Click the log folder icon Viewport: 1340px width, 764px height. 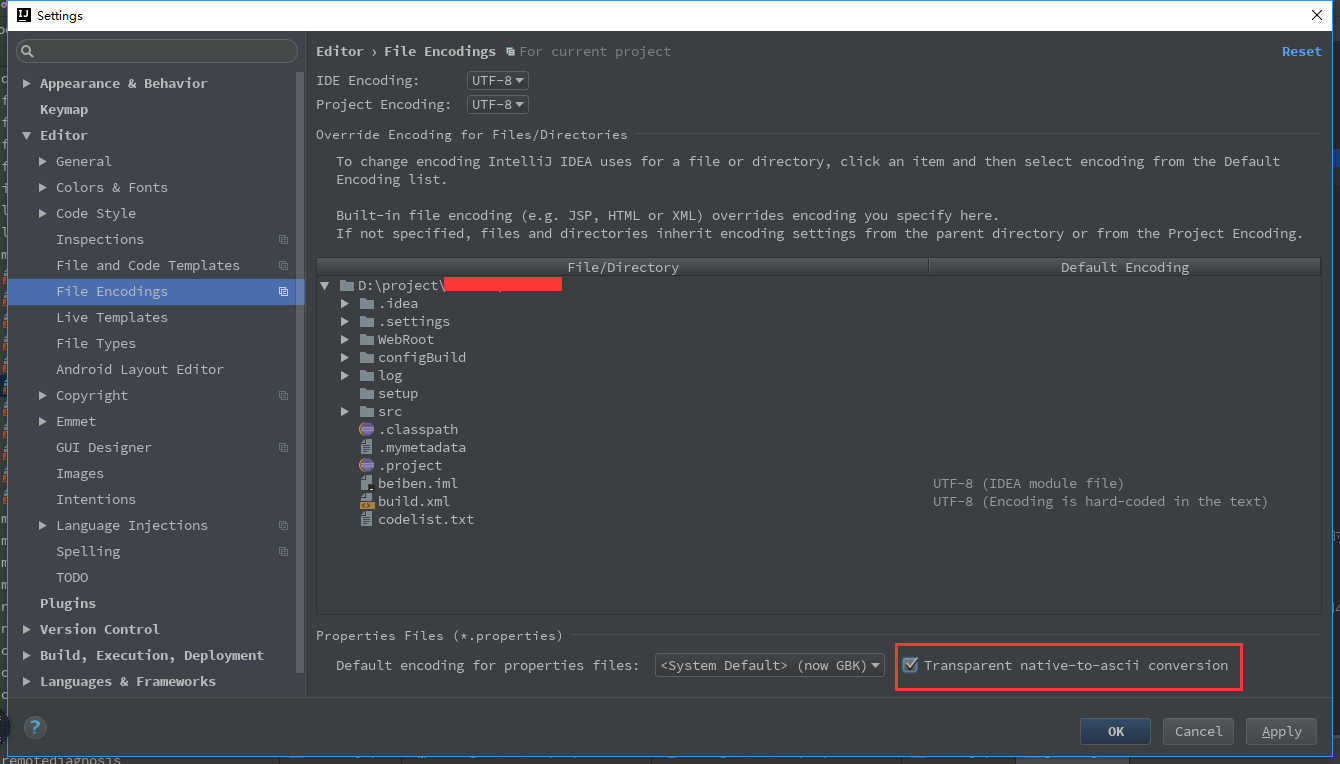tap(367, 375)
